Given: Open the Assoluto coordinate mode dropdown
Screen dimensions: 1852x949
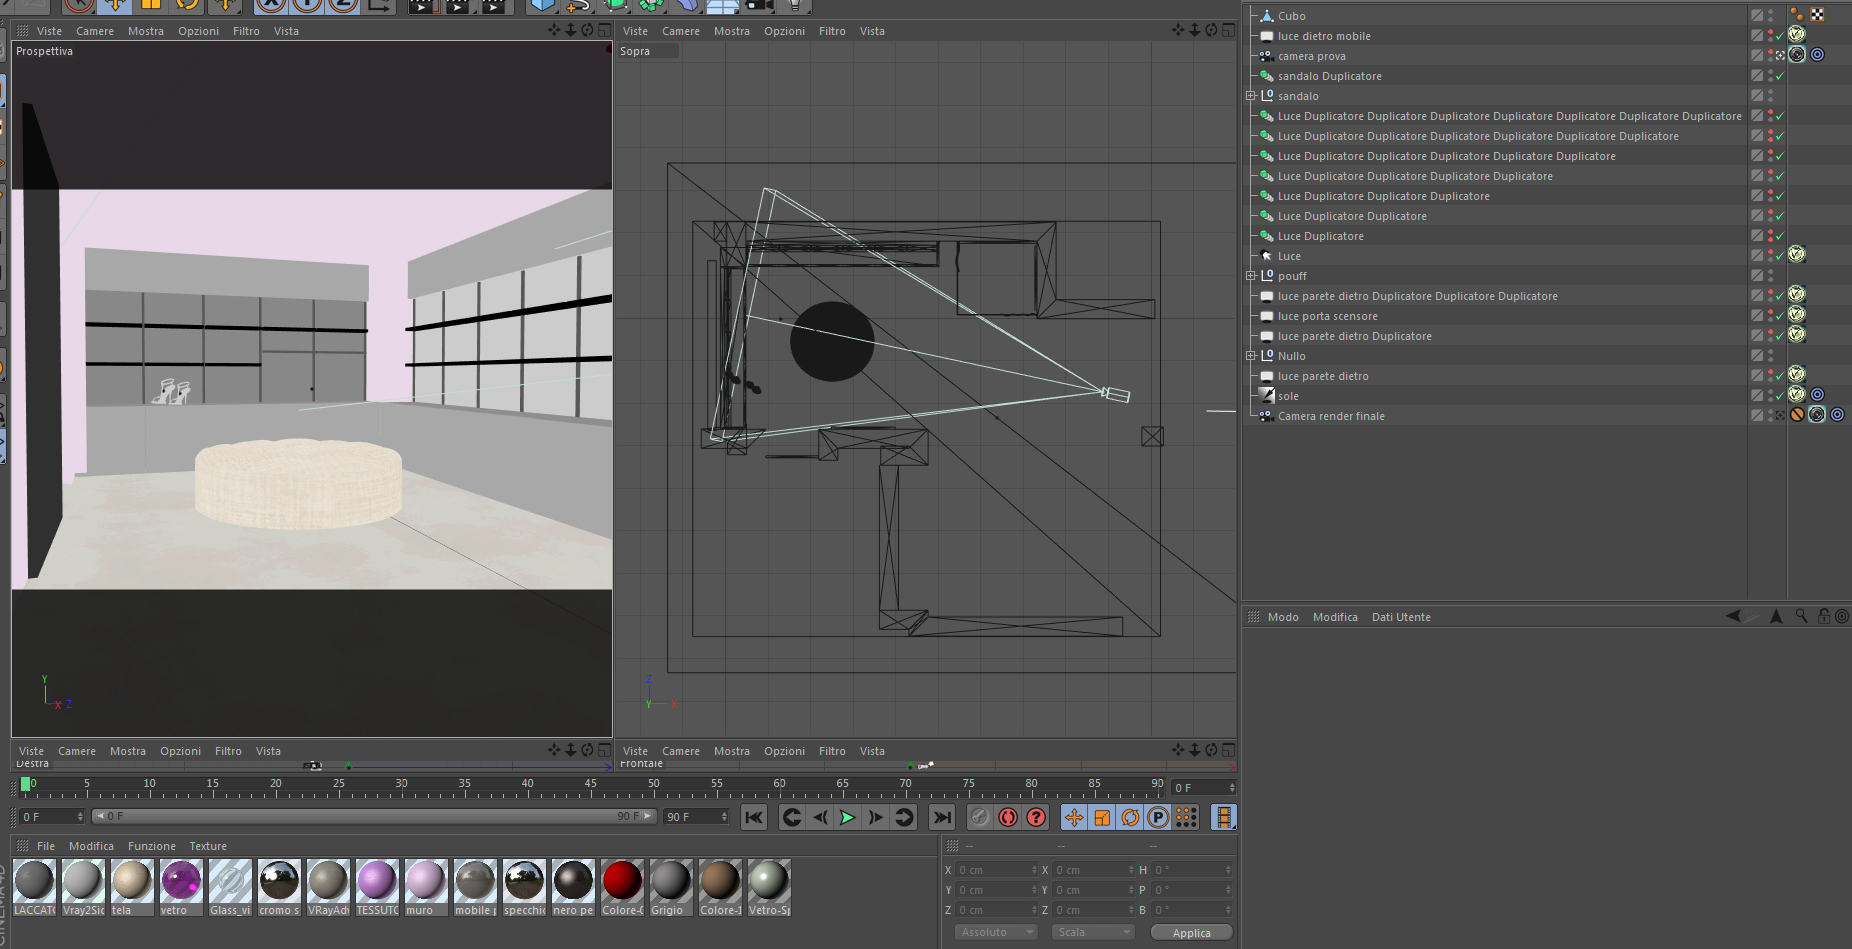Looking at the screenshot, I should (997, 932).
